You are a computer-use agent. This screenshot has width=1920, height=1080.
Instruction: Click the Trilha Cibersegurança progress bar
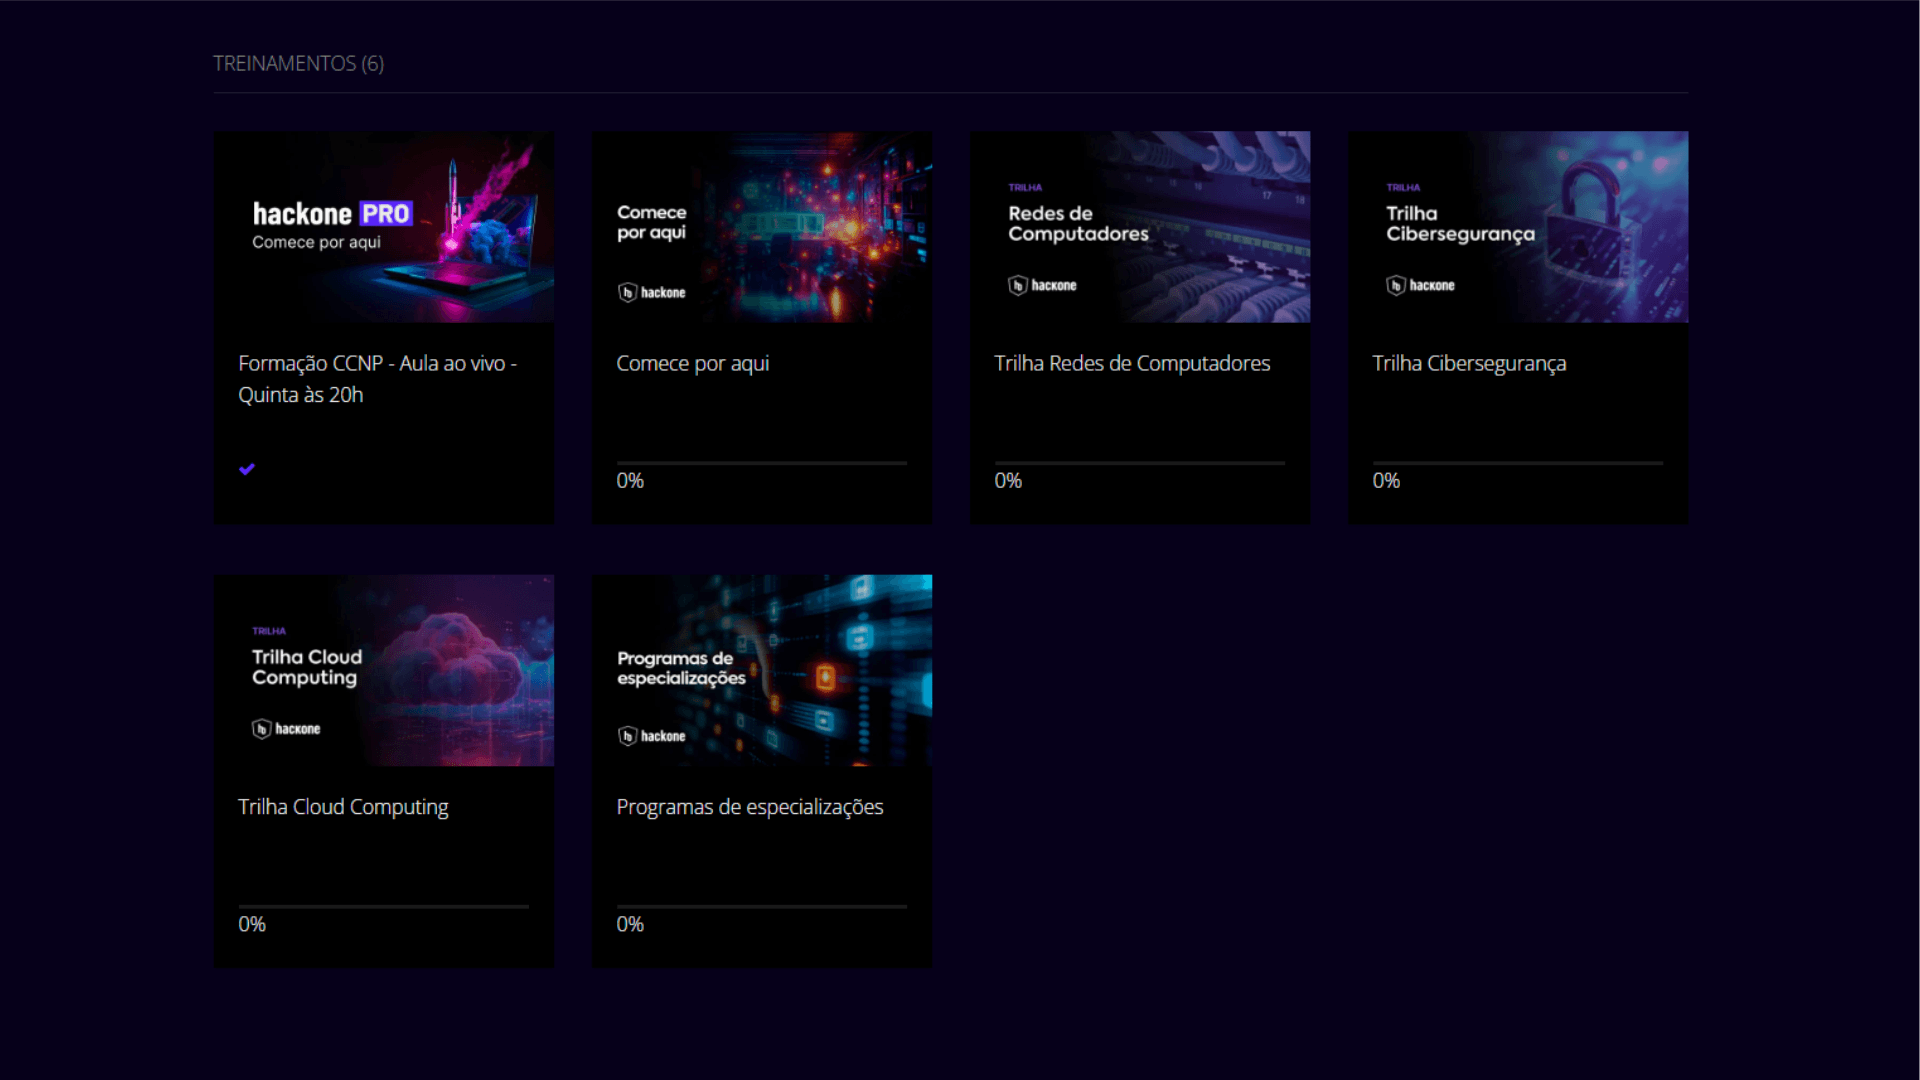(1518, 463)
